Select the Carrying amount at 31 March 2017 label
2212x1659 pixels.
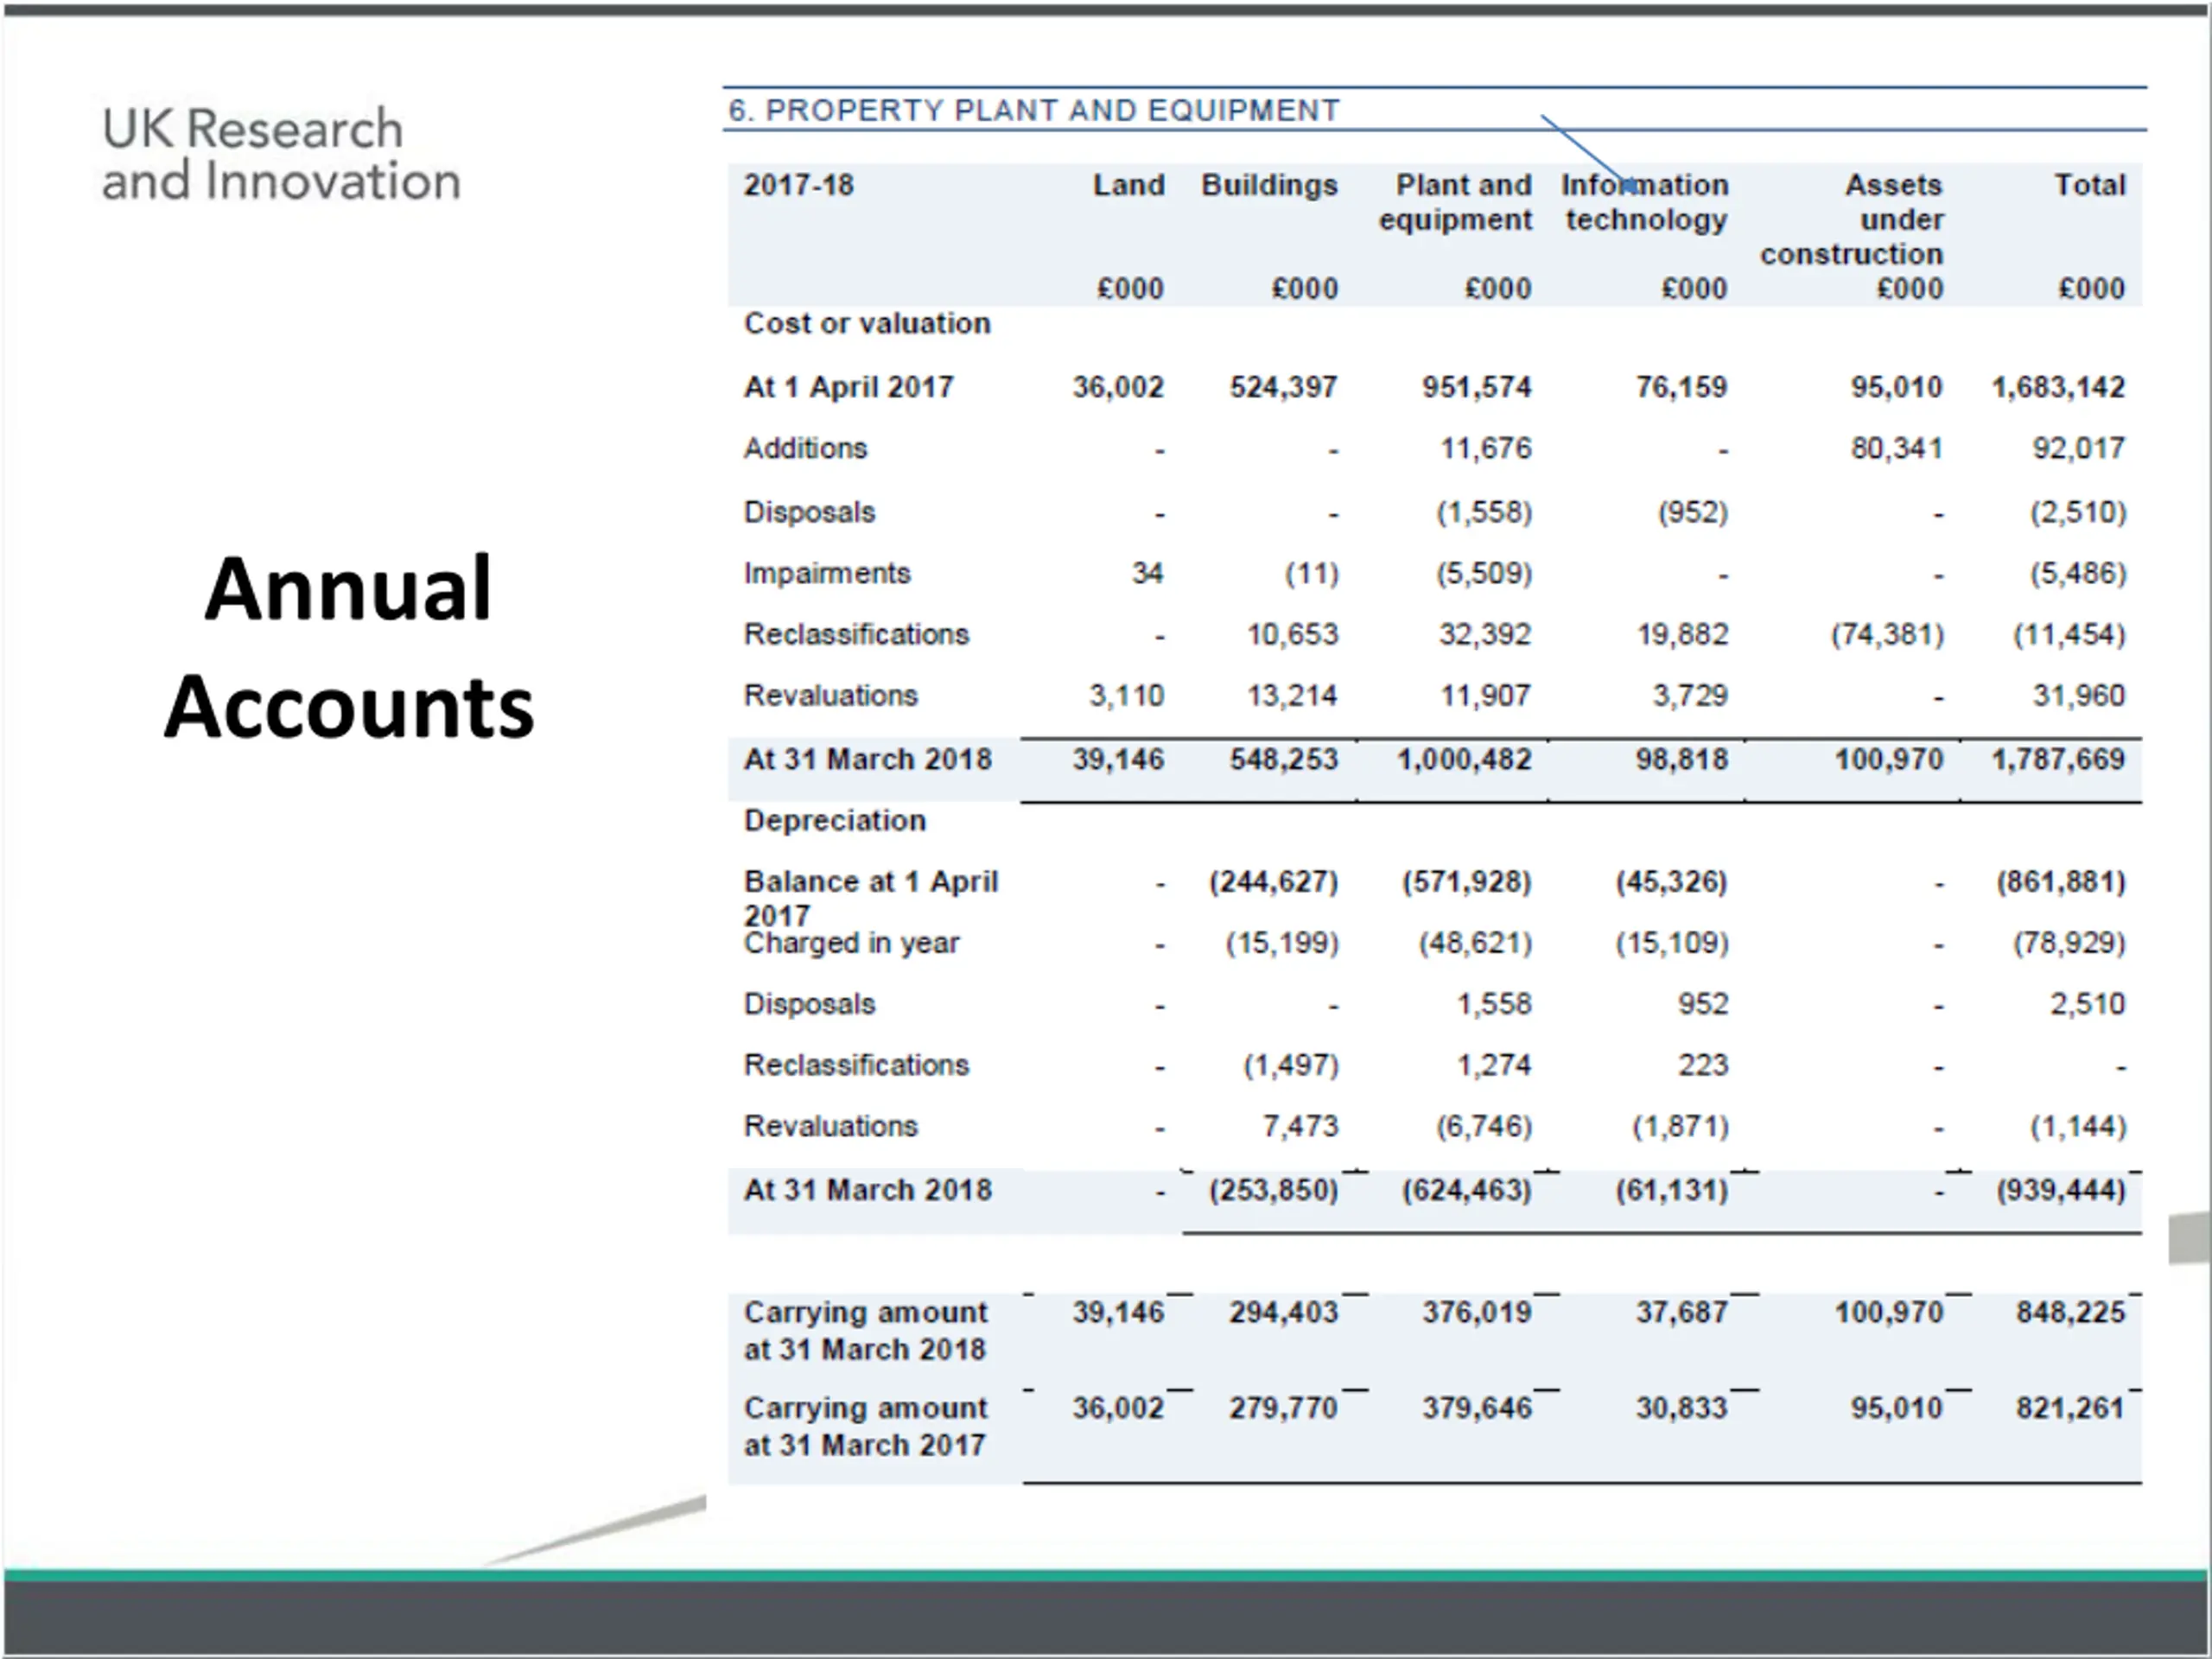(x=865, y=1426)
